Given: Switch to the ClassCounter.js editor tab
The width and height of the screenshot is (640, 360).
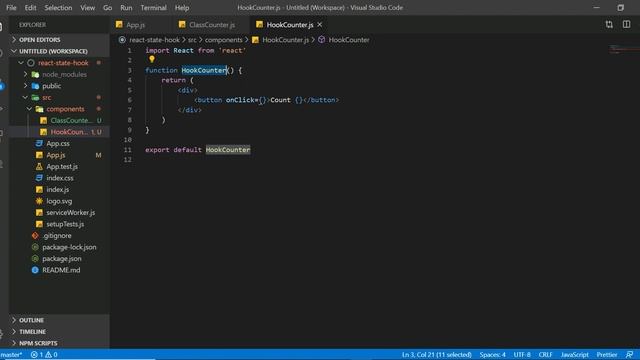Looking at the screenshot, I should point(211,25).
